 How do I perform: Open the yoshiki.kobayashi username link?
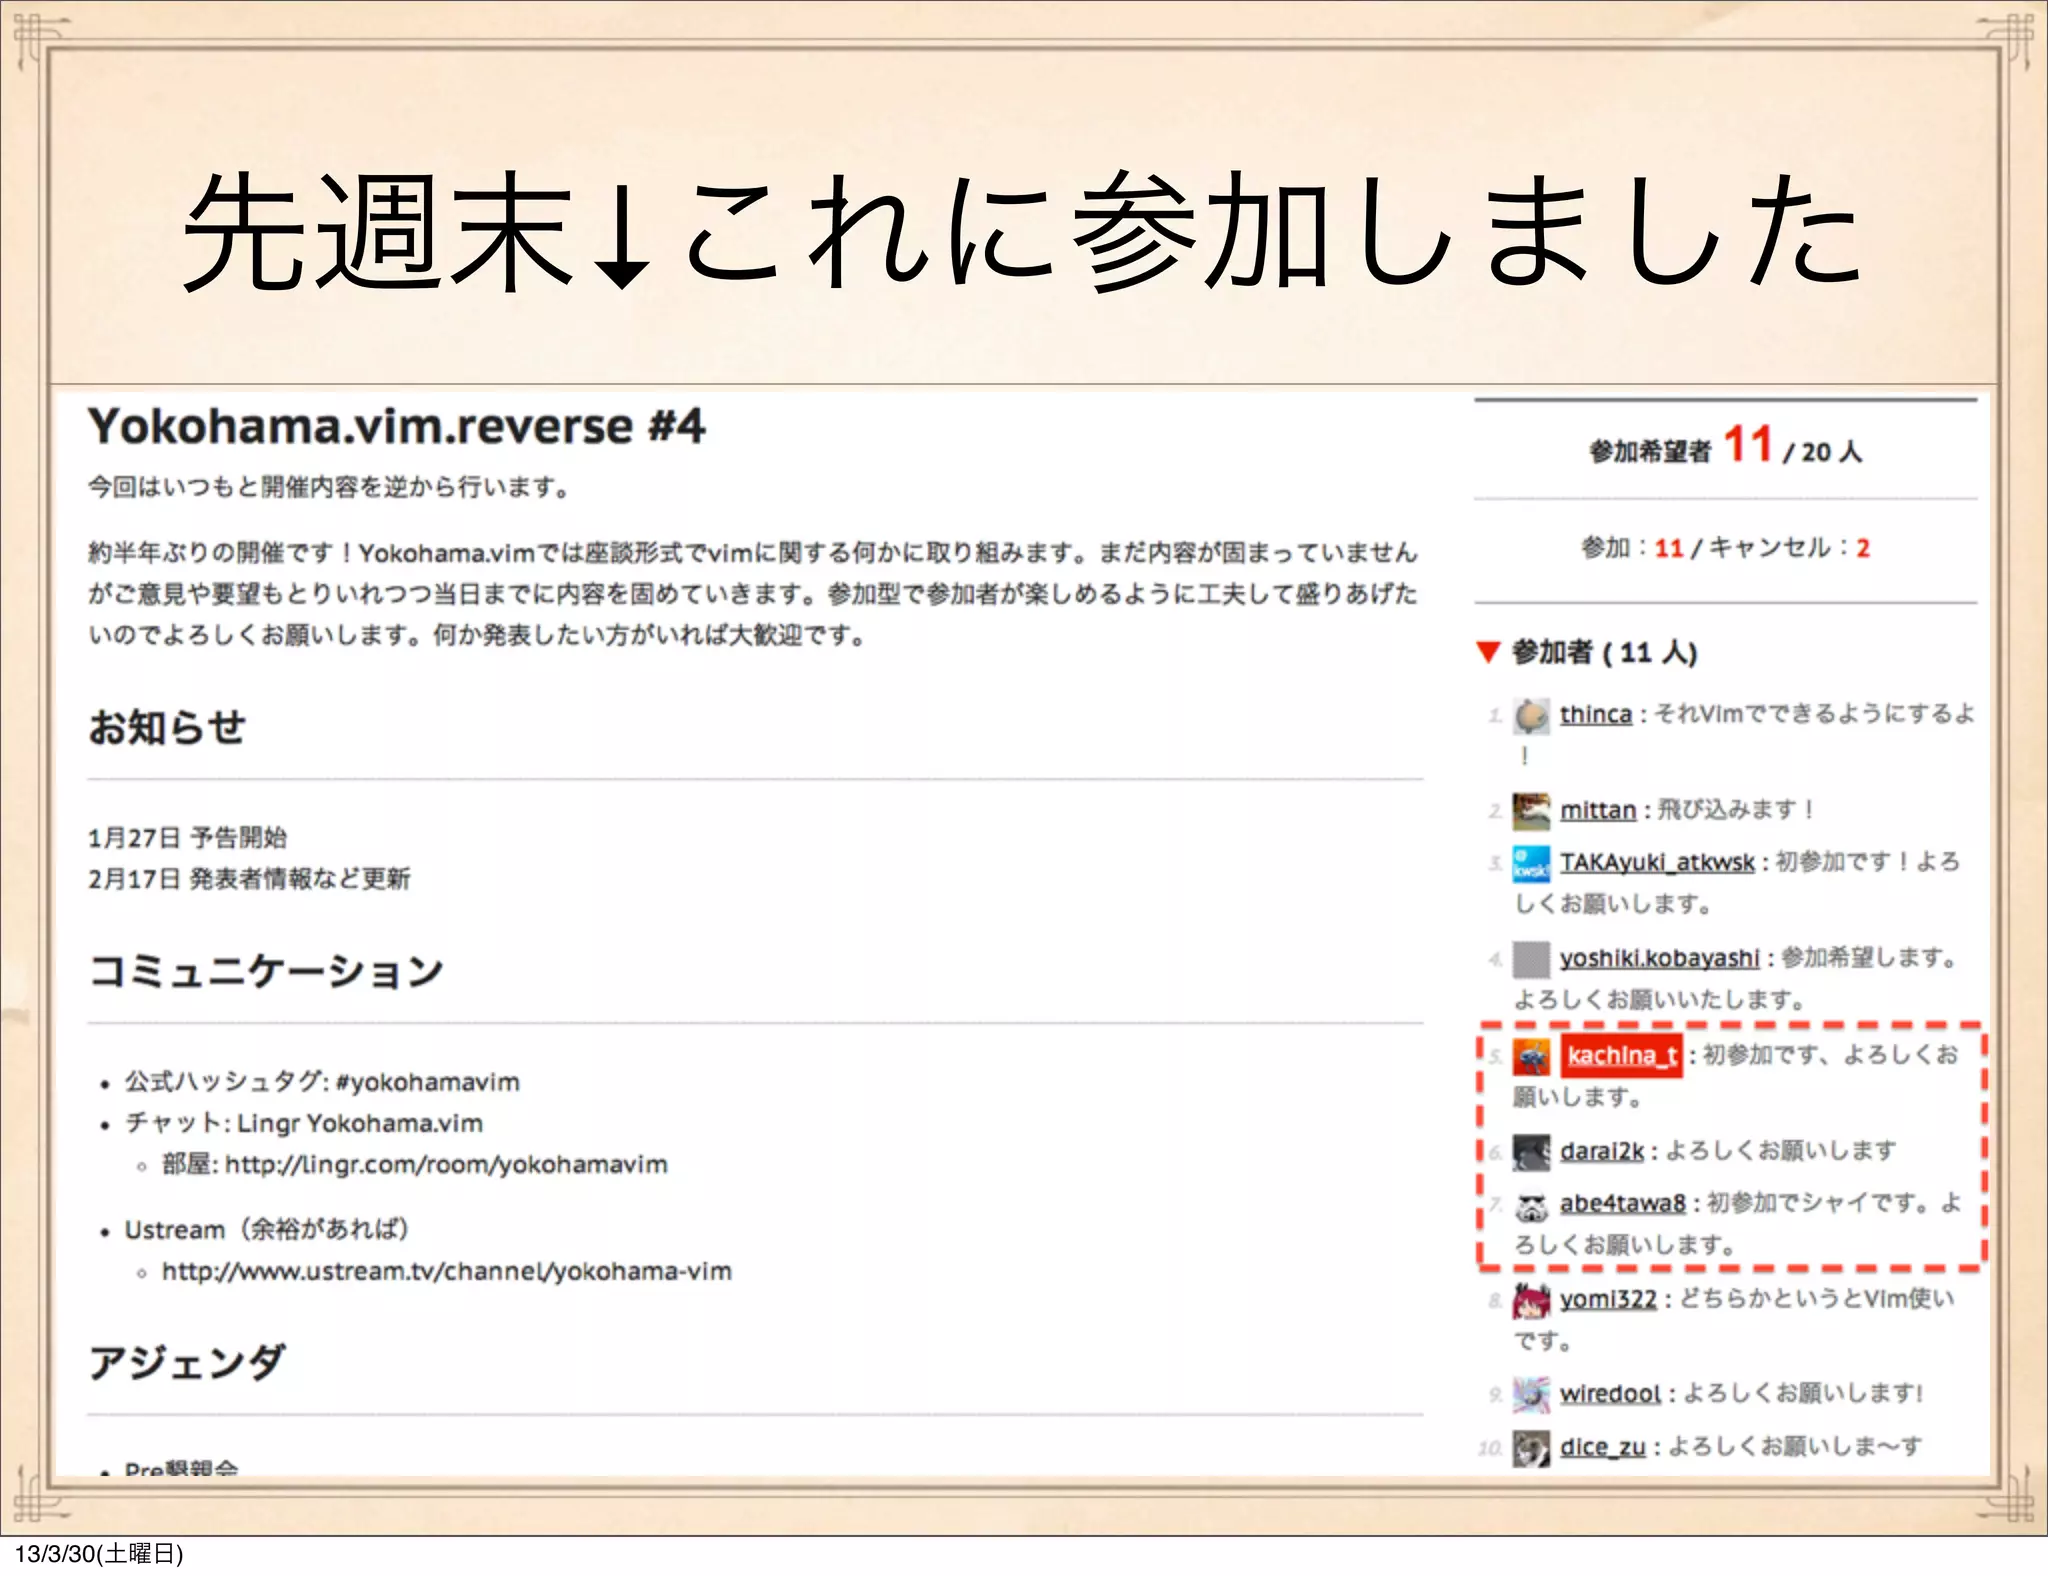click(1658, 958)
